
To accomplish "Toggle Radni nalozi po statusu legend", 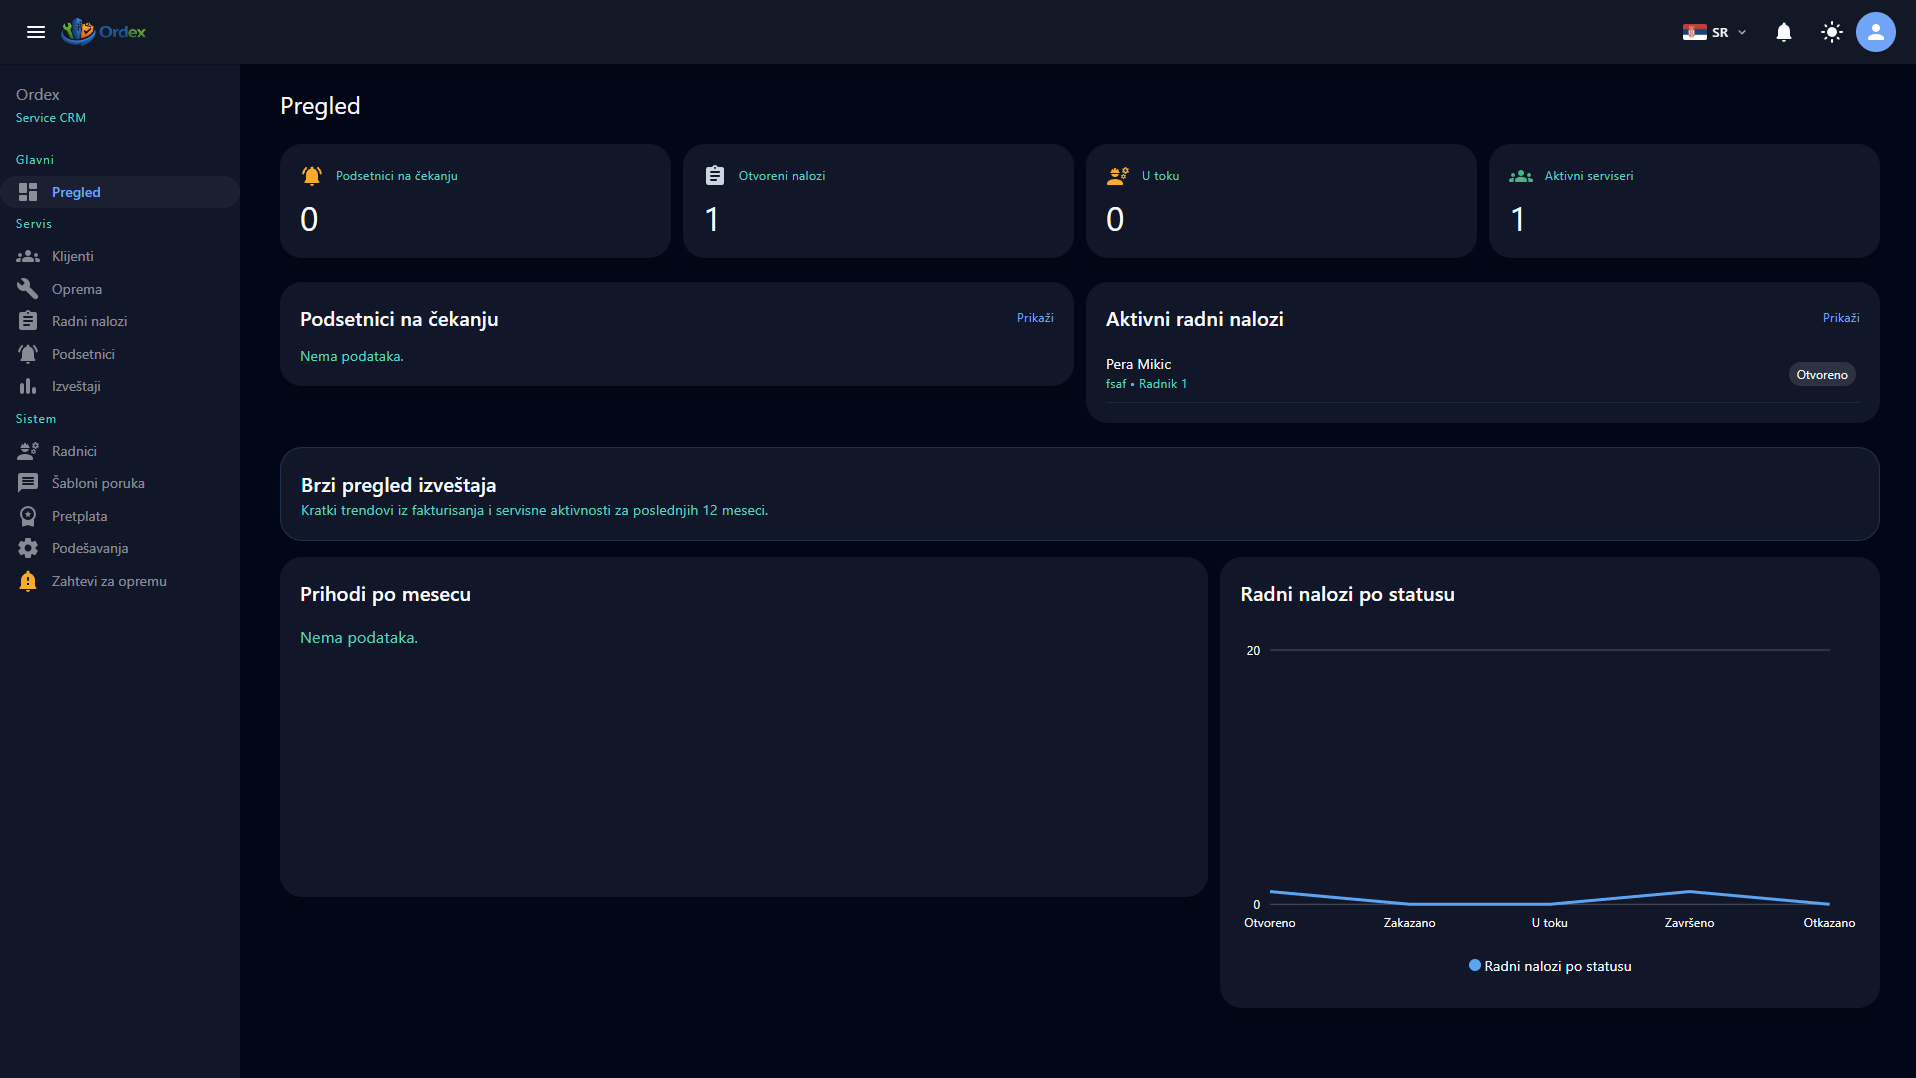I will tap(1550, 966).
